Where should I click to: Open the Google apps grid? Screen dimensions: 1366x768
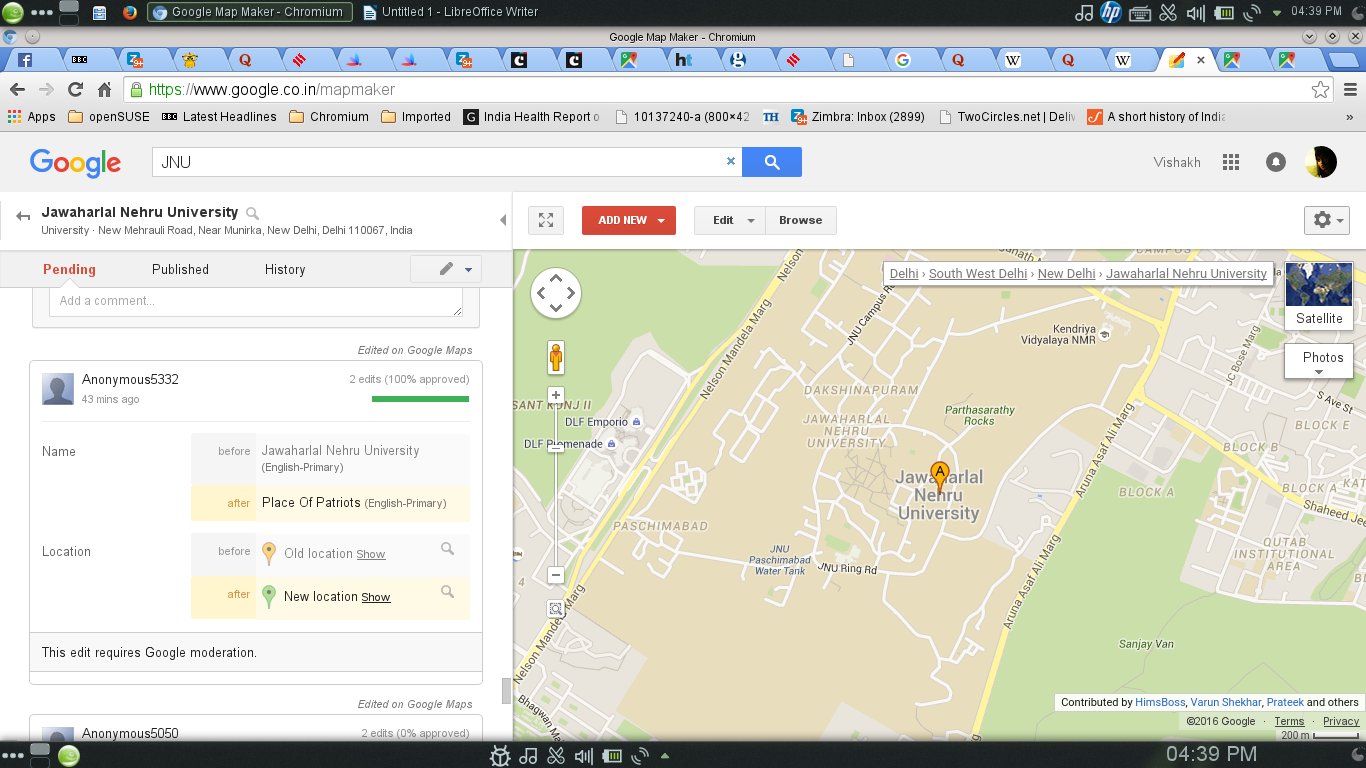pyautogui.click(x=1231, y=162)
